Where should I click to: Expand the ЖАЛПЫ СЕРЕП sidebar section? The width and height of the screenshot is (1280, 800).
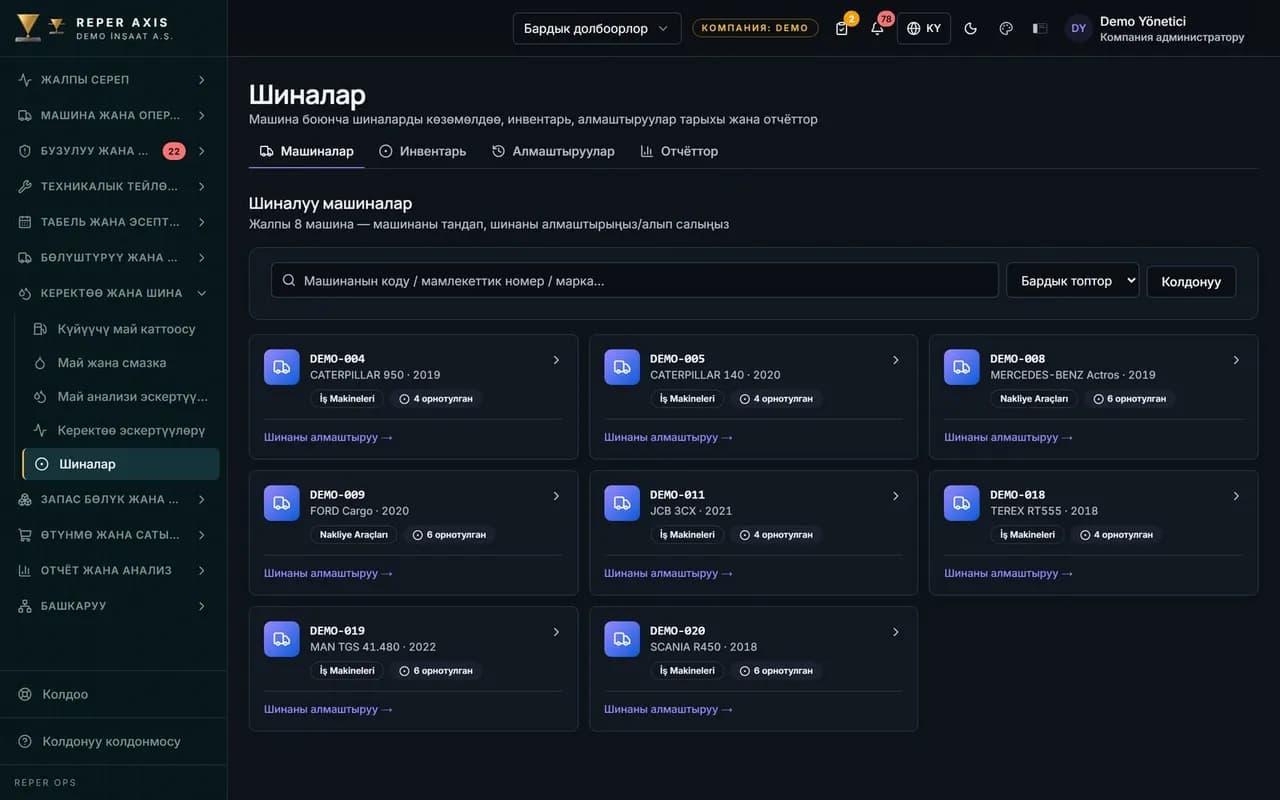[x=113, y=80]
